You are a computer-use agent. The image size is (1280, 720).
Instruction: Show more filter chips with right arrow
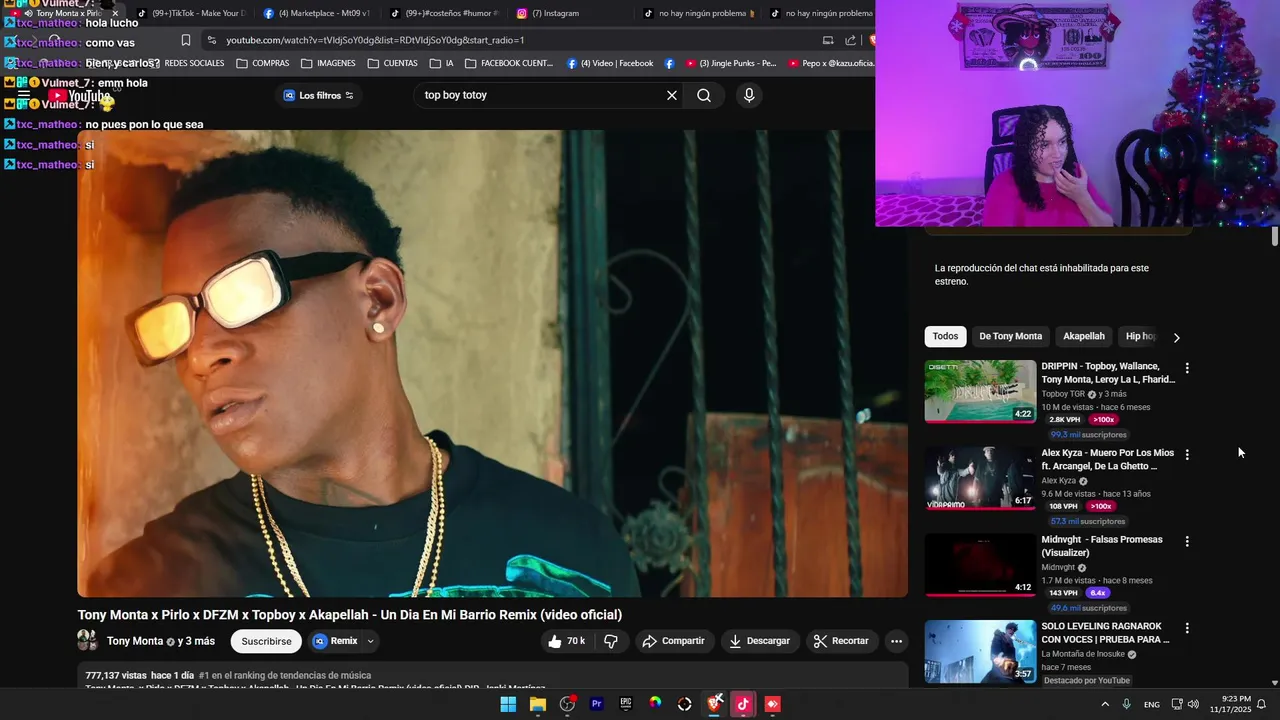click(x=1176, y=337)
